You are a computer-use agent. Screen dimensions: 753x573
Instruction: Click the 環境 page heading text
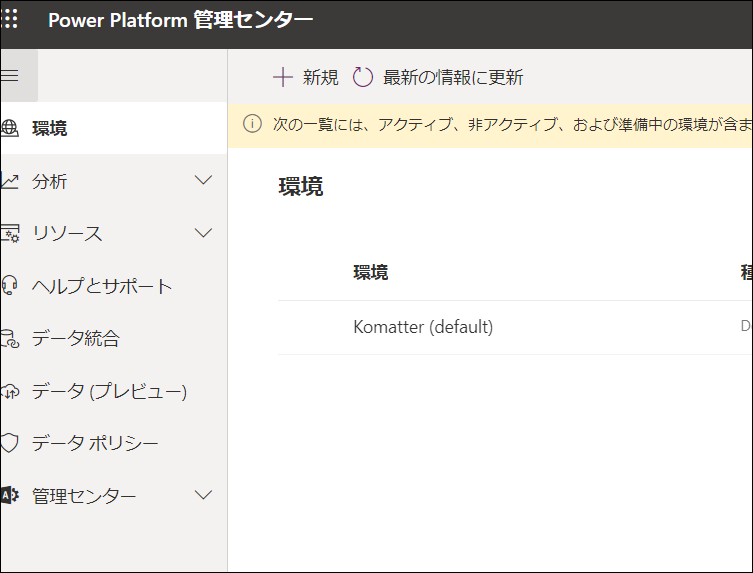click(301, 186)
